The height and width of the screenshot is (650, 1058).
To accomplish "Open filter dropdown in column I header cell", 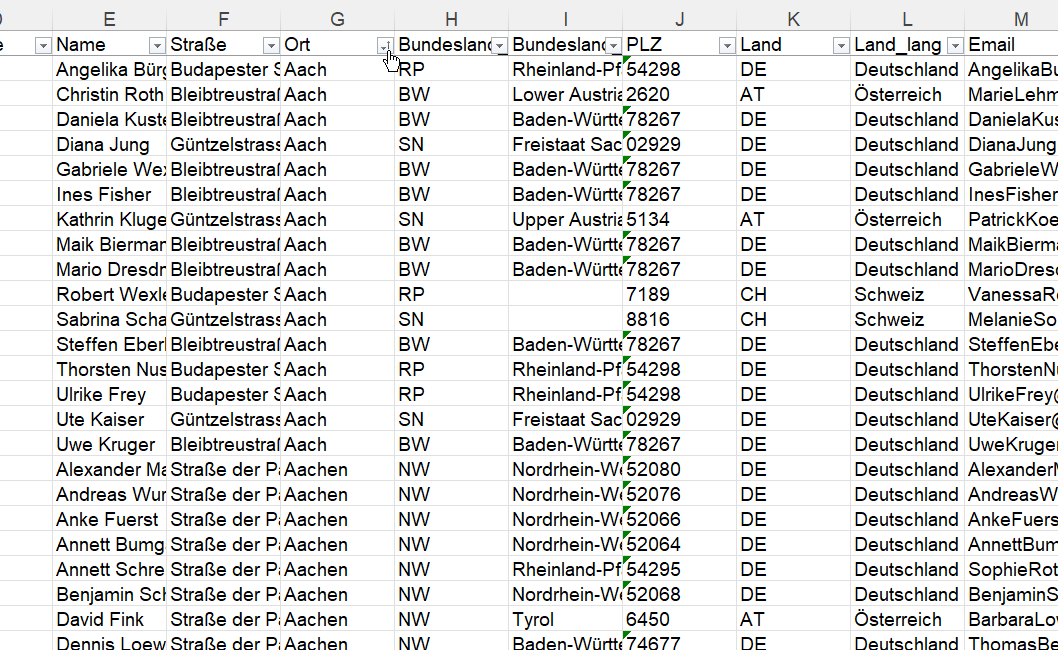I will [x=613, y=45].
